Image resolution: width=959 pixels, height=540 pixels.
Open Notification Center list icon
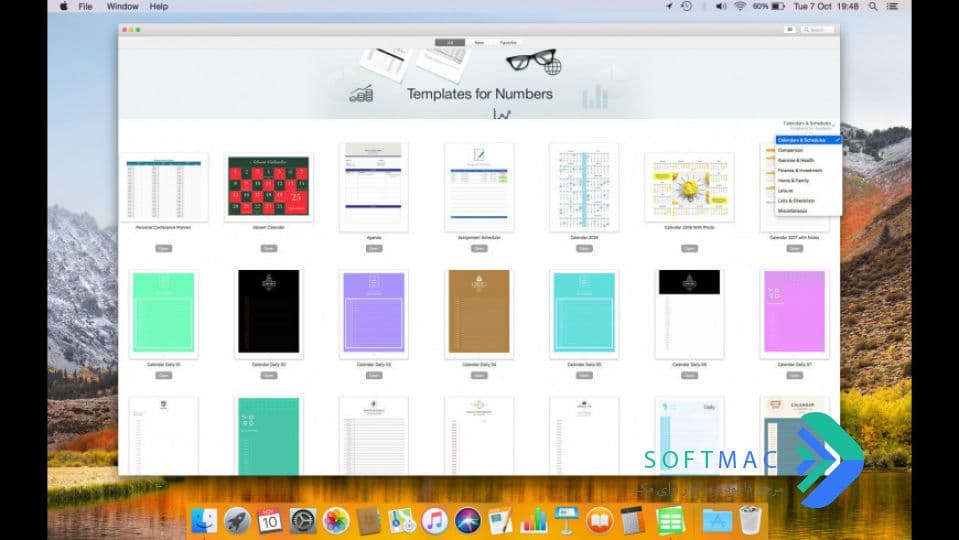pyautogui.click(x=893, y=6)
